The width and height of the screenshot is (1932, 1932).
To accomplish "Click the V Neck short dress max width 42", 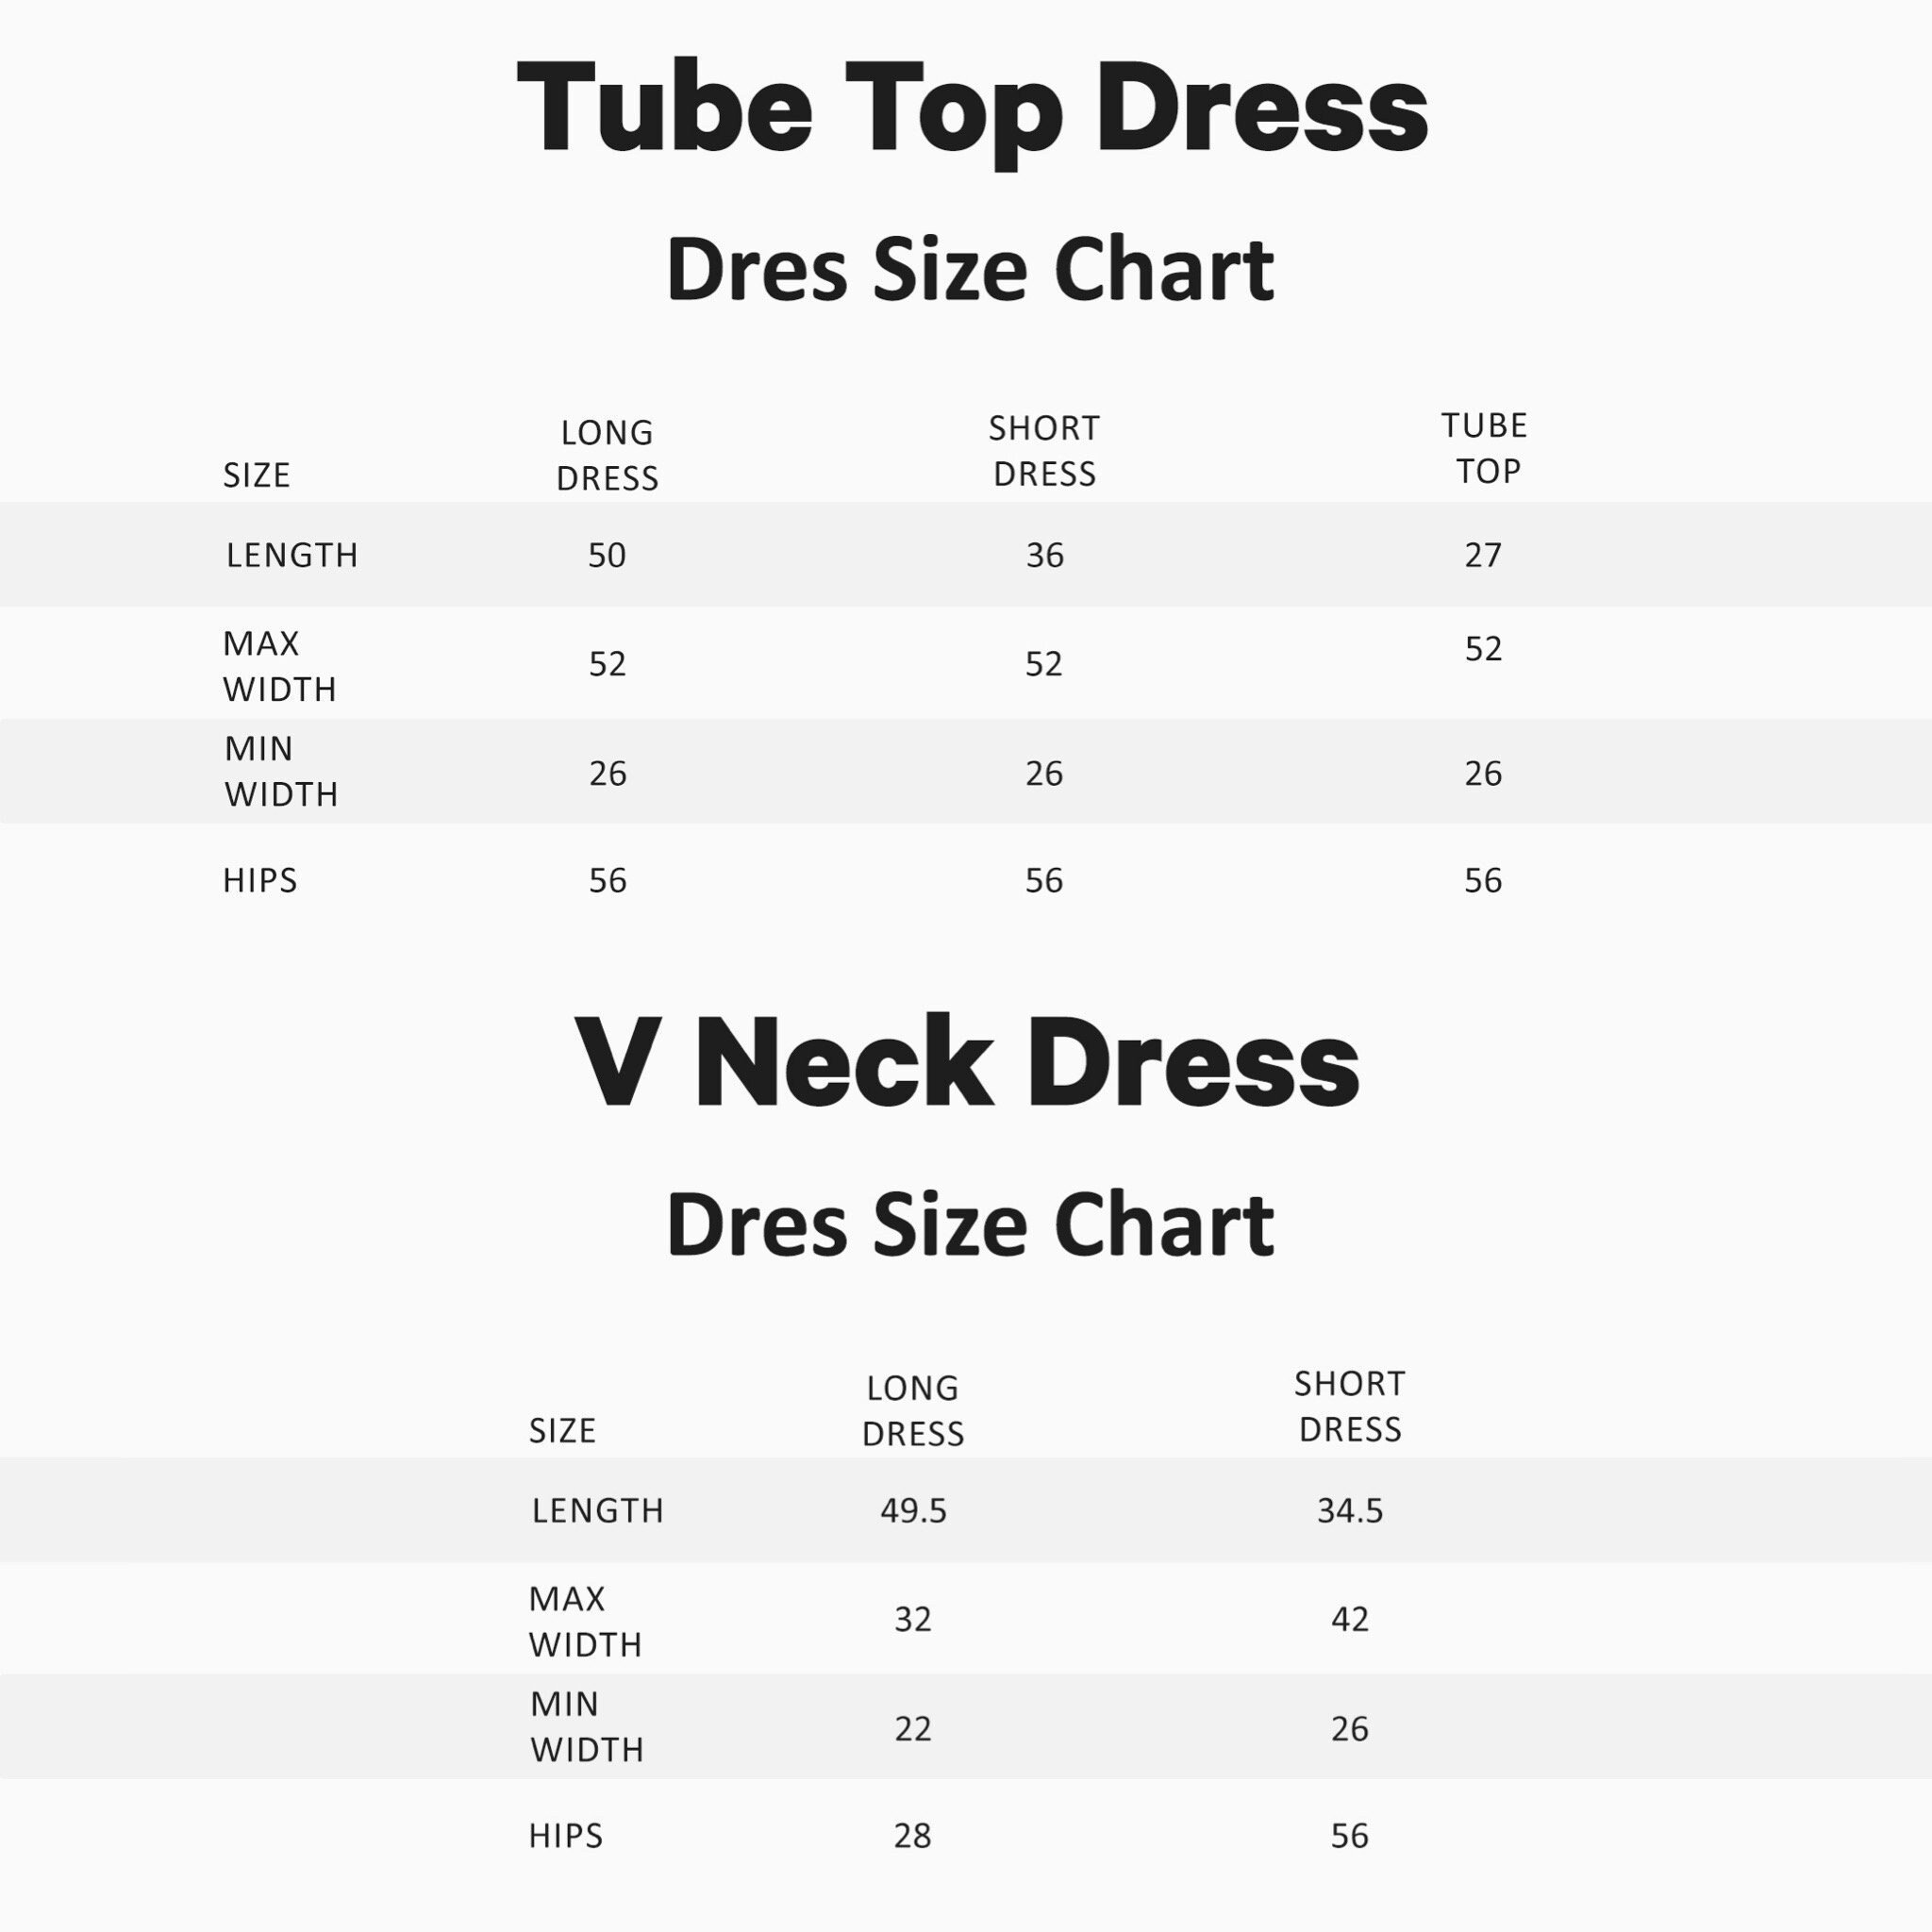I will [1350, 1619].
